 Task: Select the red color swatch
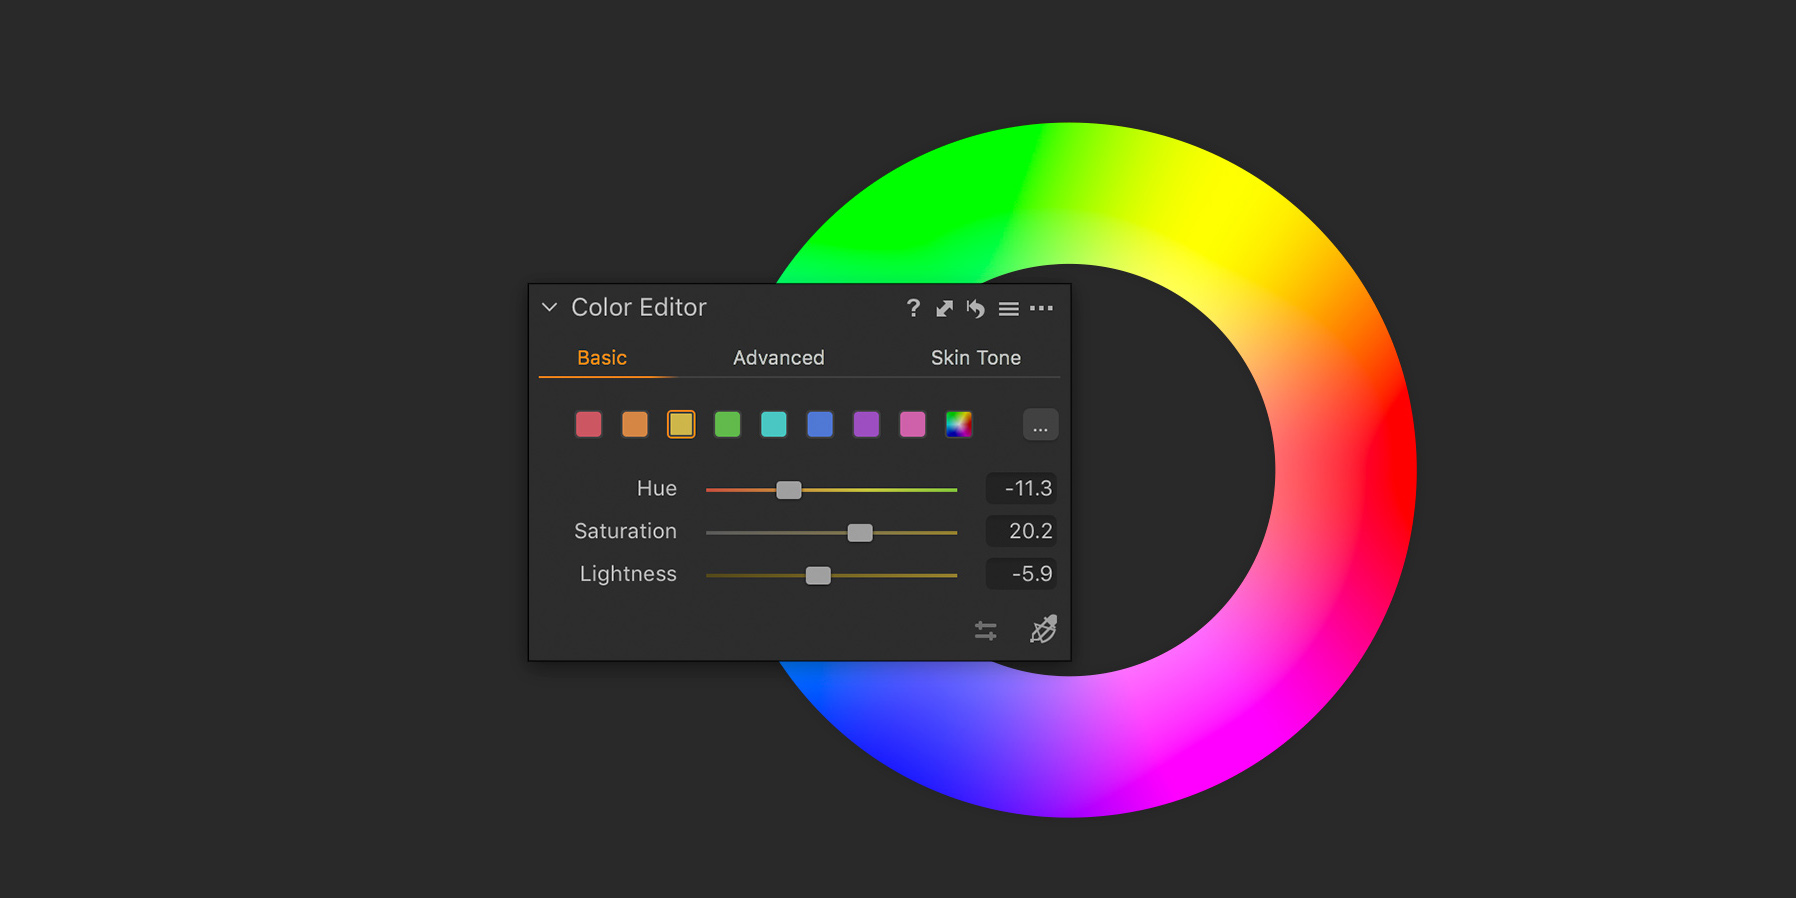coord(589,424)
